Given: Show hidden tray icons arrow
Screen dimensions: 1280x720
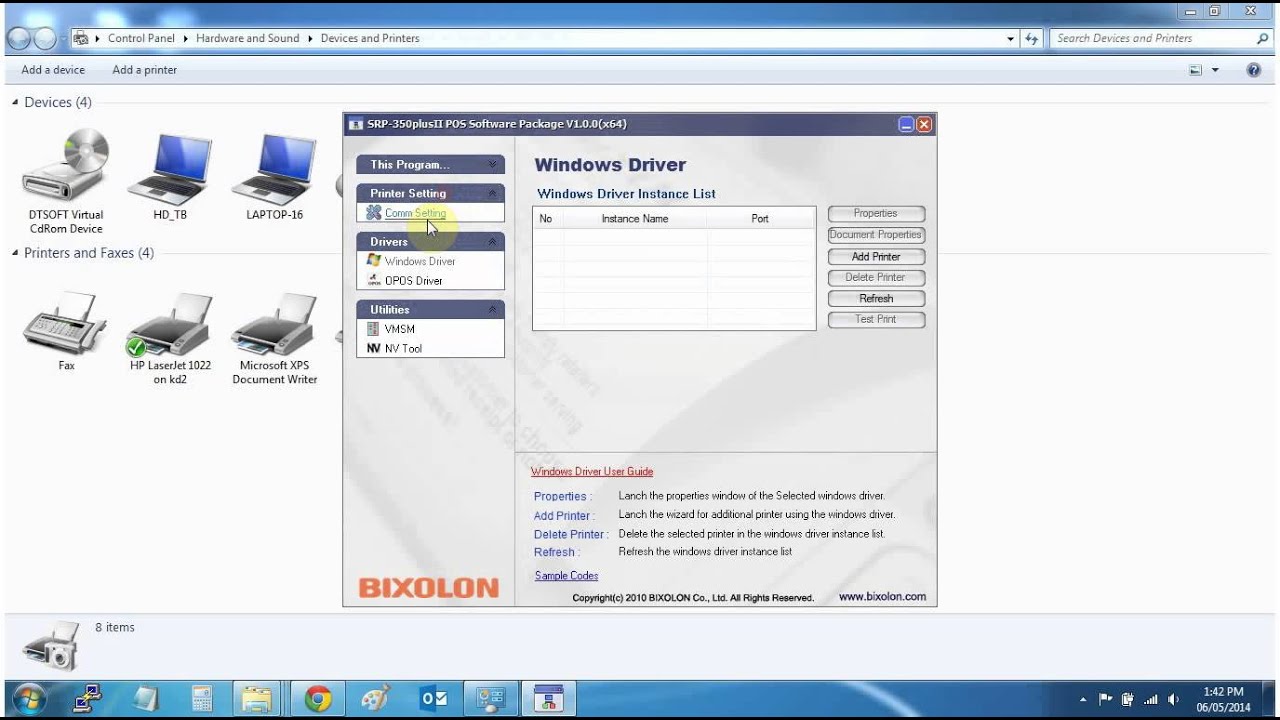Looking at the screenshot, I should (1083, 700).
